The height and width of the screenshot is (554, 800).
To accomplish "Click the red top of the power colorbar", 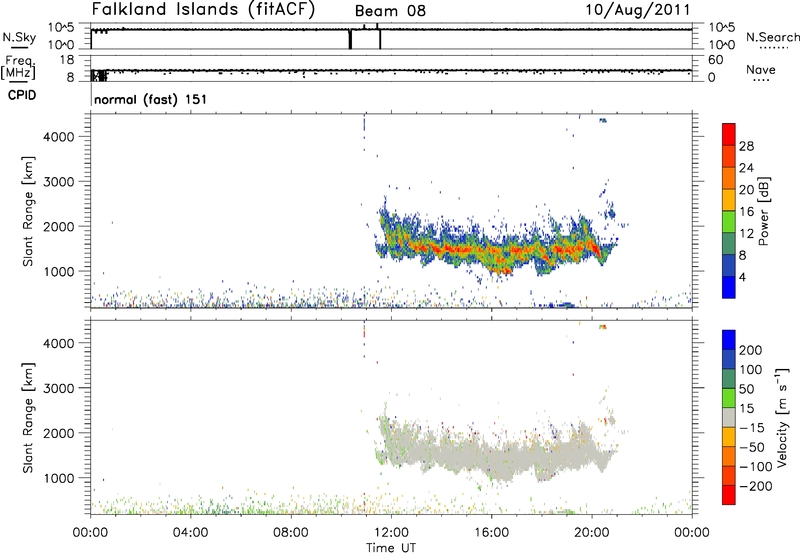I will tap(729, 134).
